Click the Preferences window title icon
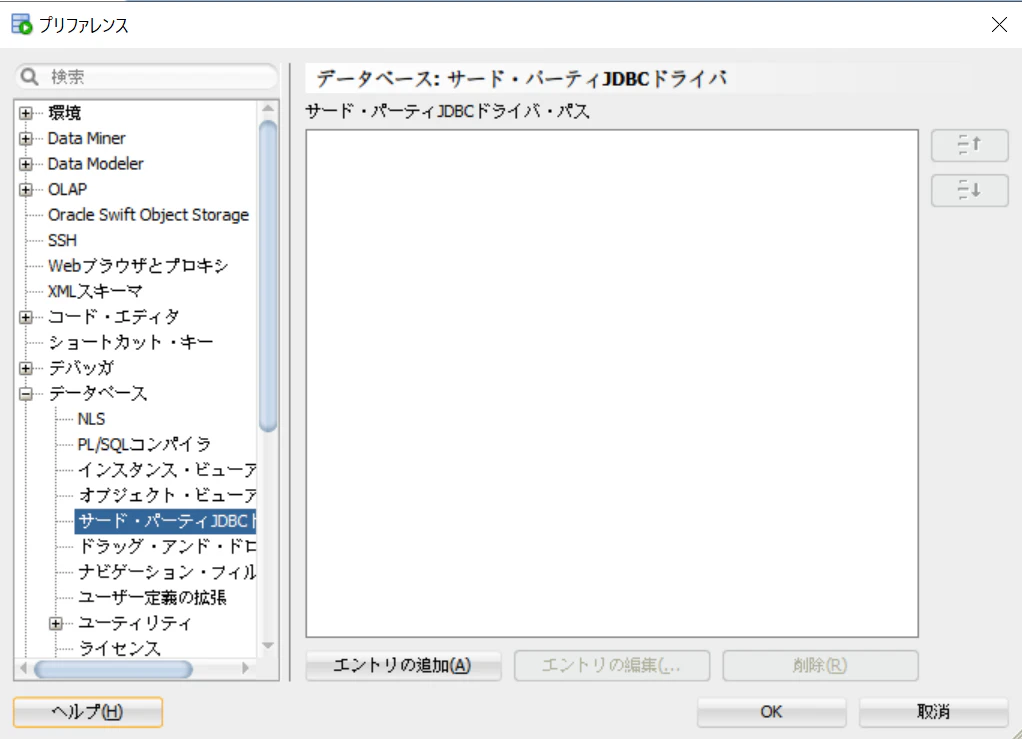 point(22,25)
